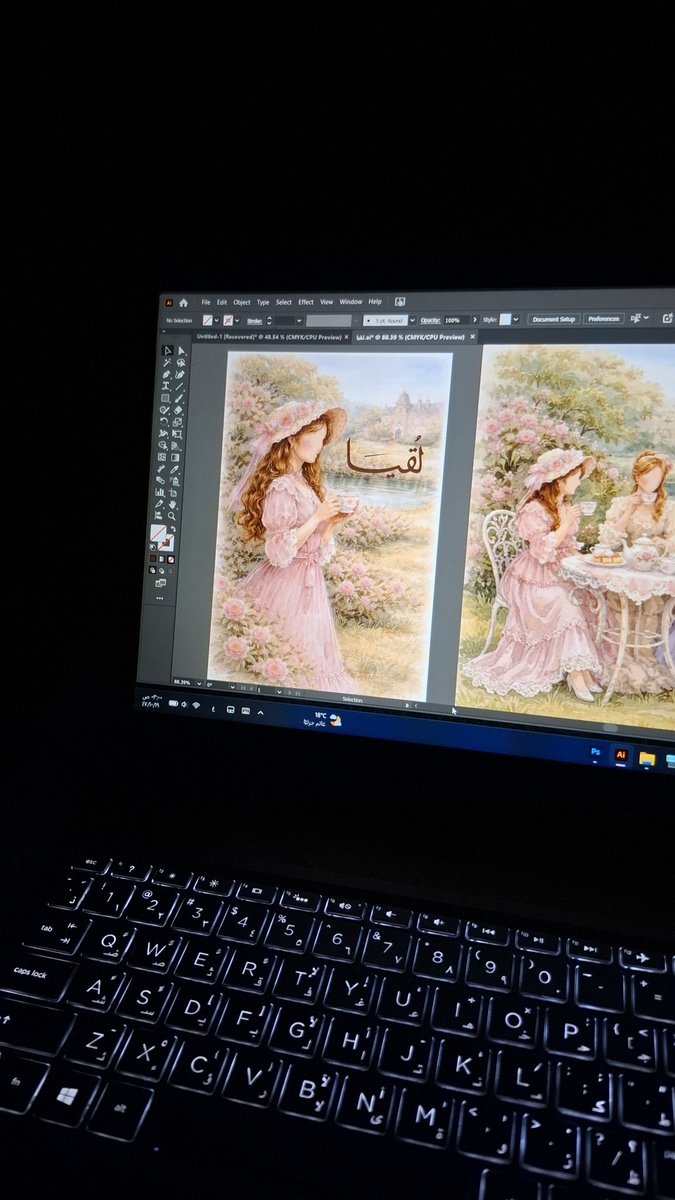Enable Draw Normal mode
The width and height of the screenshot is (675, 1200).
tap(152, 570)
